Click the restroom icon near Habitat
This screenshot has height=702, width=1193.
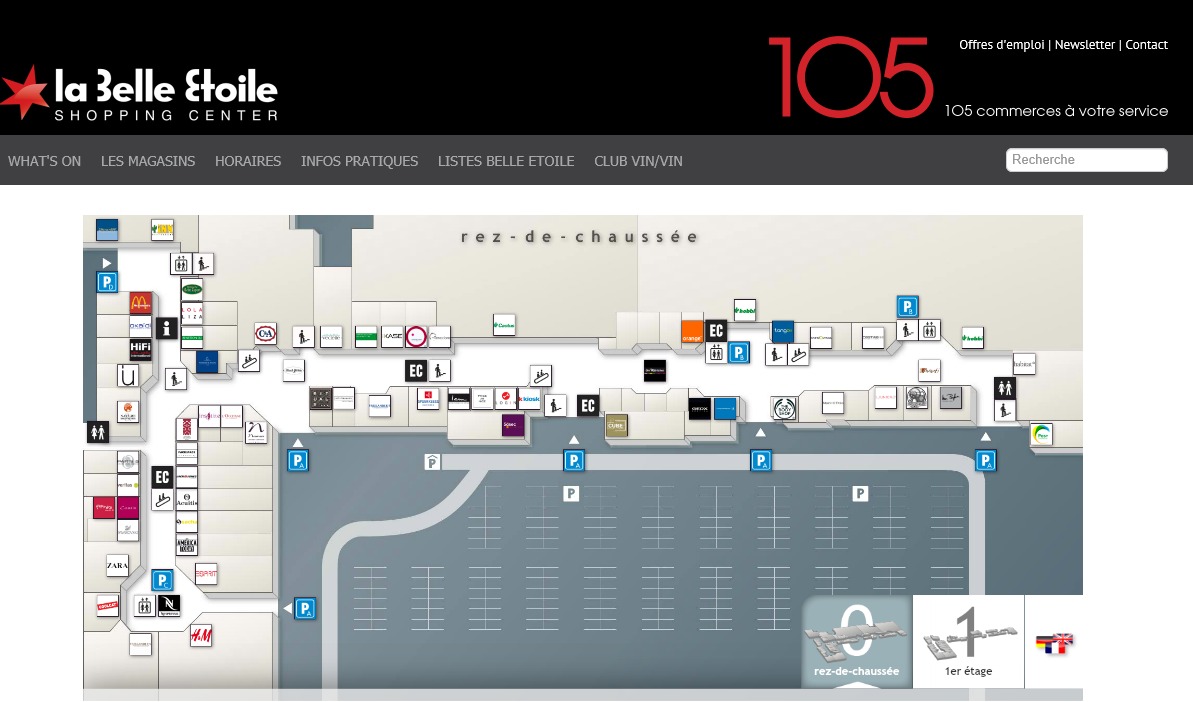point(1005,388)
